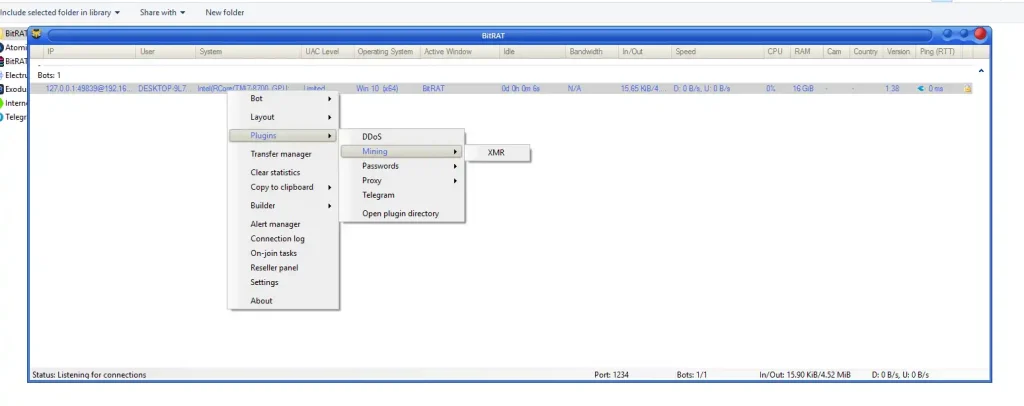This screenshot has width=1024, height=406.
Task: Click the ping arrow icon beside 0 ms
Action: (x=921, y=89)
